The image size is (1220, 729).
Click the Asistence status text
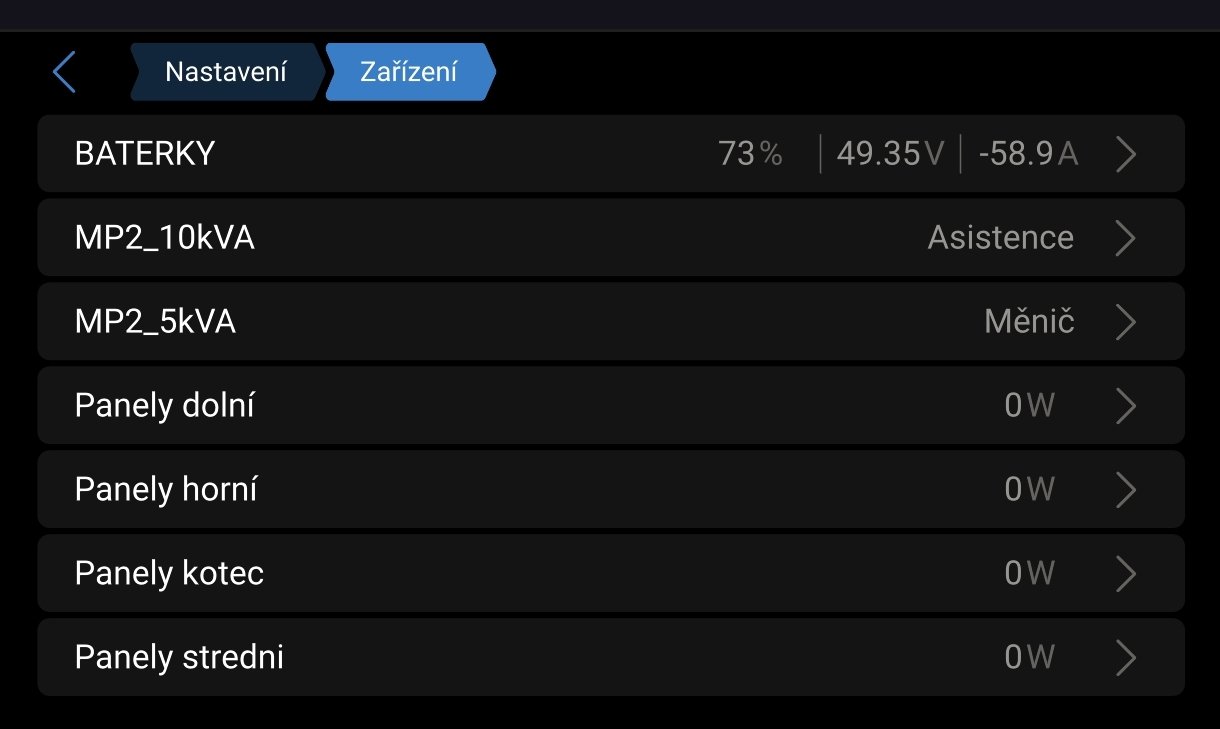tap(1000, 238)
